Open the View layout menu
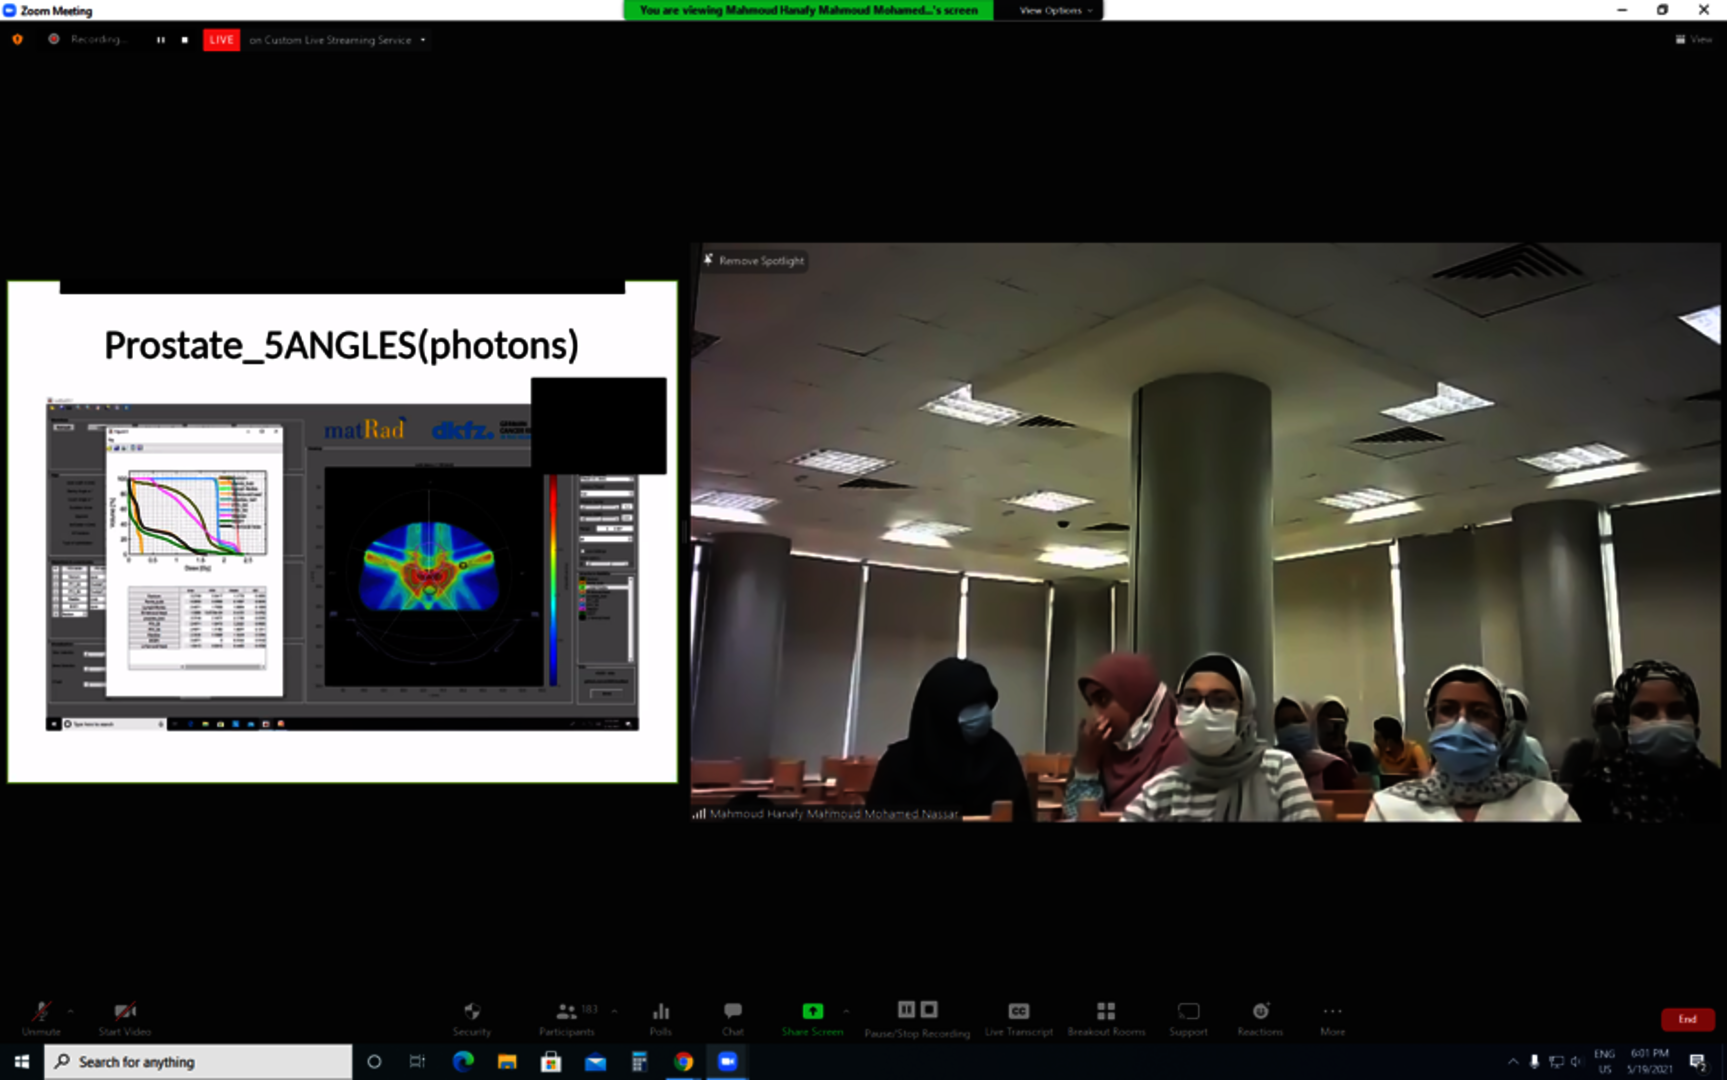Image resolution: width=1727 pixels, height=1080 pixels. [1694, 40]
